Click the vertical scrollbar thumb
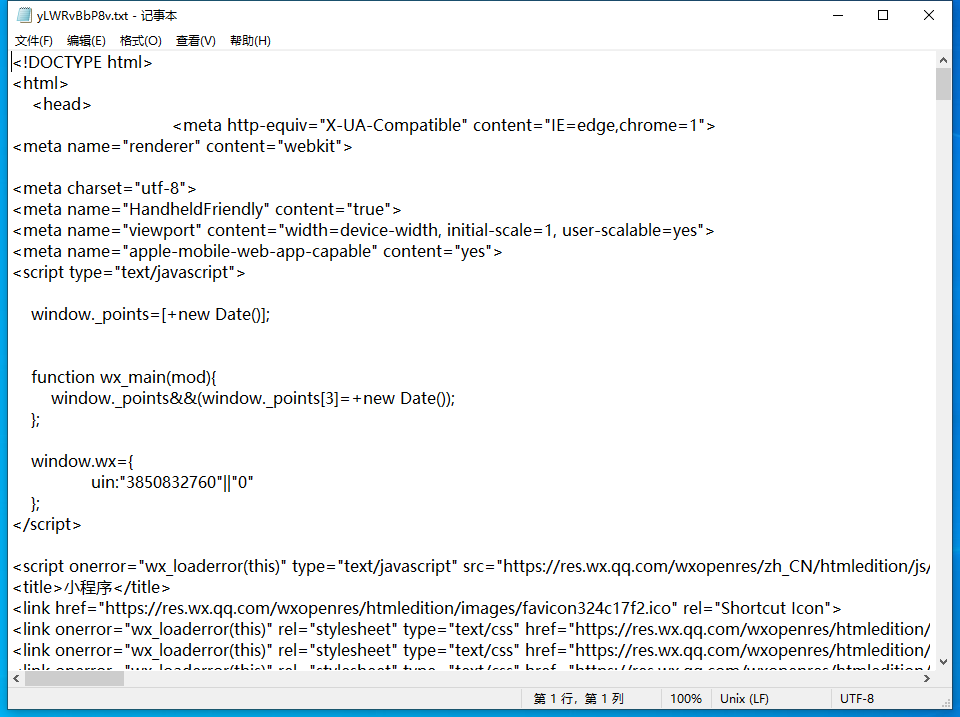The height and width of the screenshot is (717, 960). click(x=943, y=84)
